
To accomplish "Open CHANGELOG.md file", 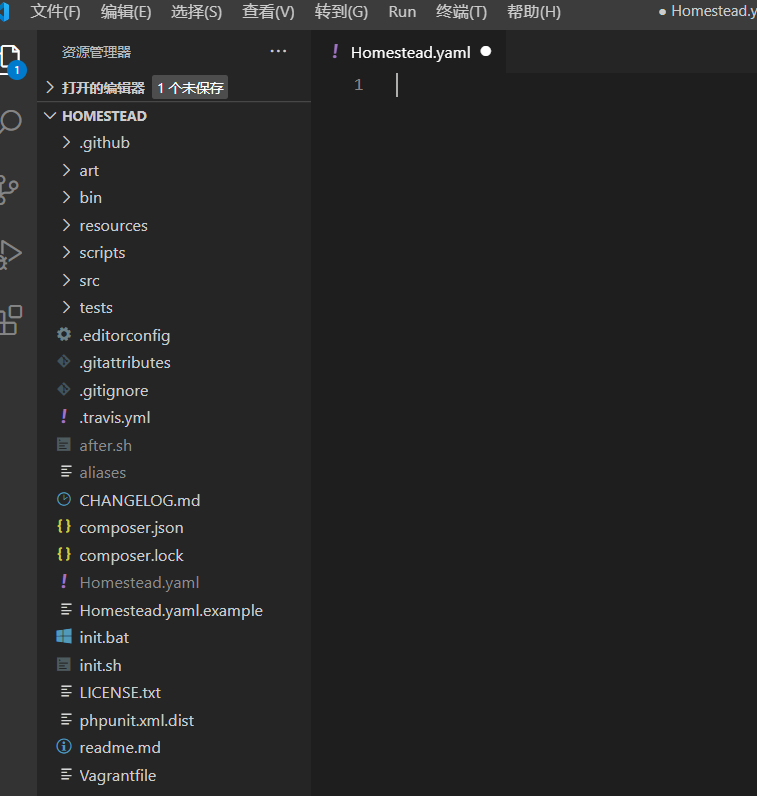I will point(140,500).
